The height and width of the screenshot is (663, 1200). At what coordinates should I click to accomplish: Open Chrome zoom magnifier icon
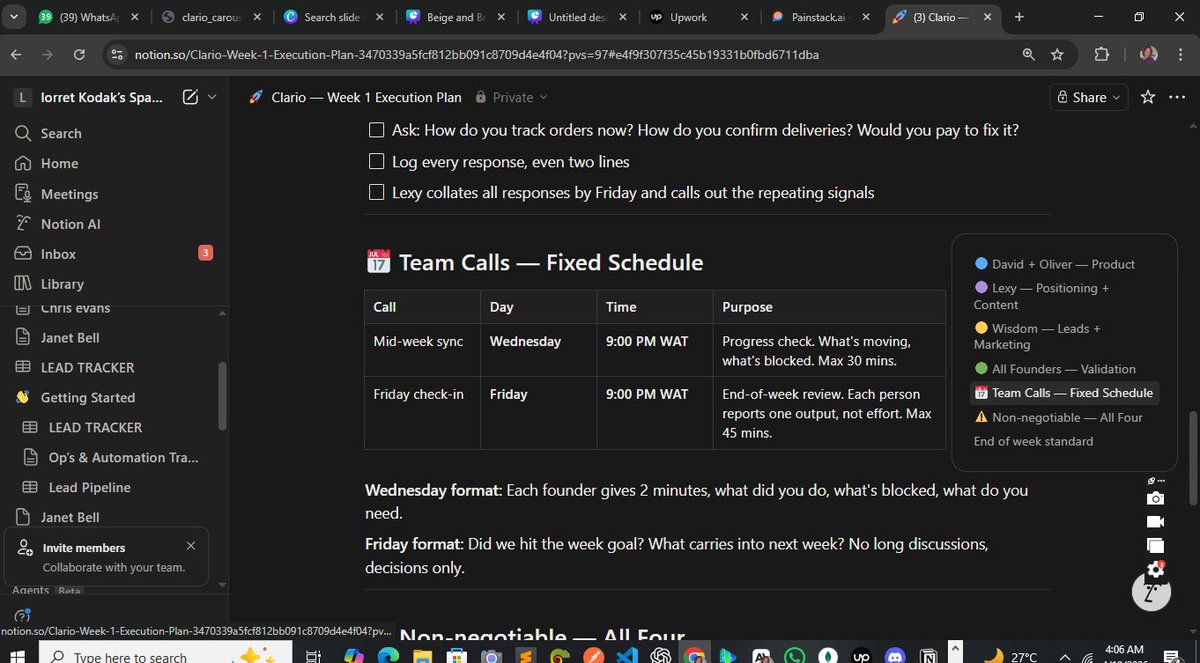(1029, 55)
